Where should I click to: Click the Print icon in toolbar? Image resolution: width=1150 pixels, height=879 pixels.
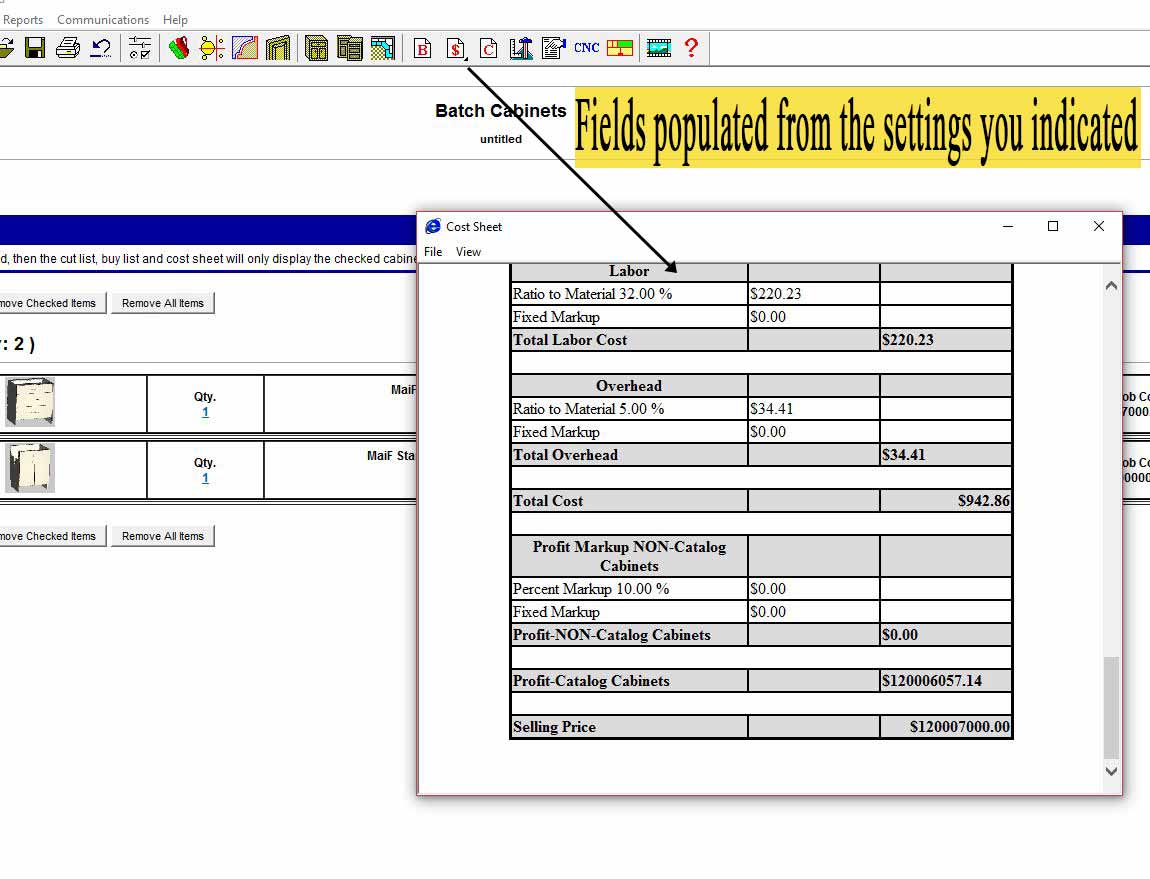[68, 48]
